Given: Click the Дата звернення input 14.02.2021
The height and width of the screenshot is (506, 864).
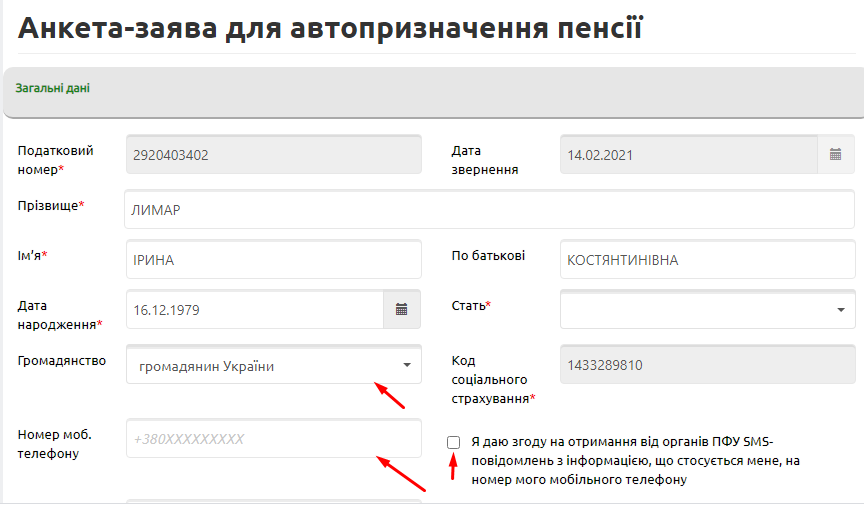Looking at the screenshot, I should pos(689,155).
